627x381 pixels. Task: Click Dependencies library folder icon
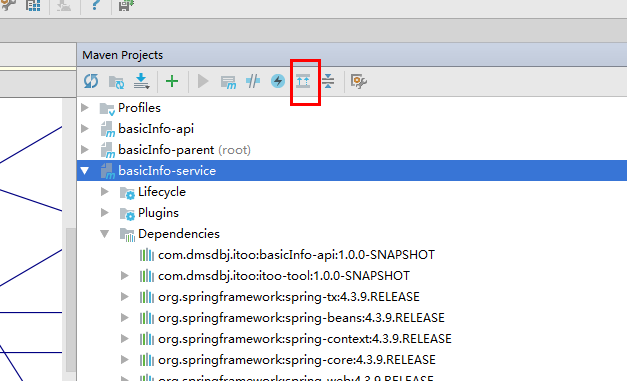point(127,235)
